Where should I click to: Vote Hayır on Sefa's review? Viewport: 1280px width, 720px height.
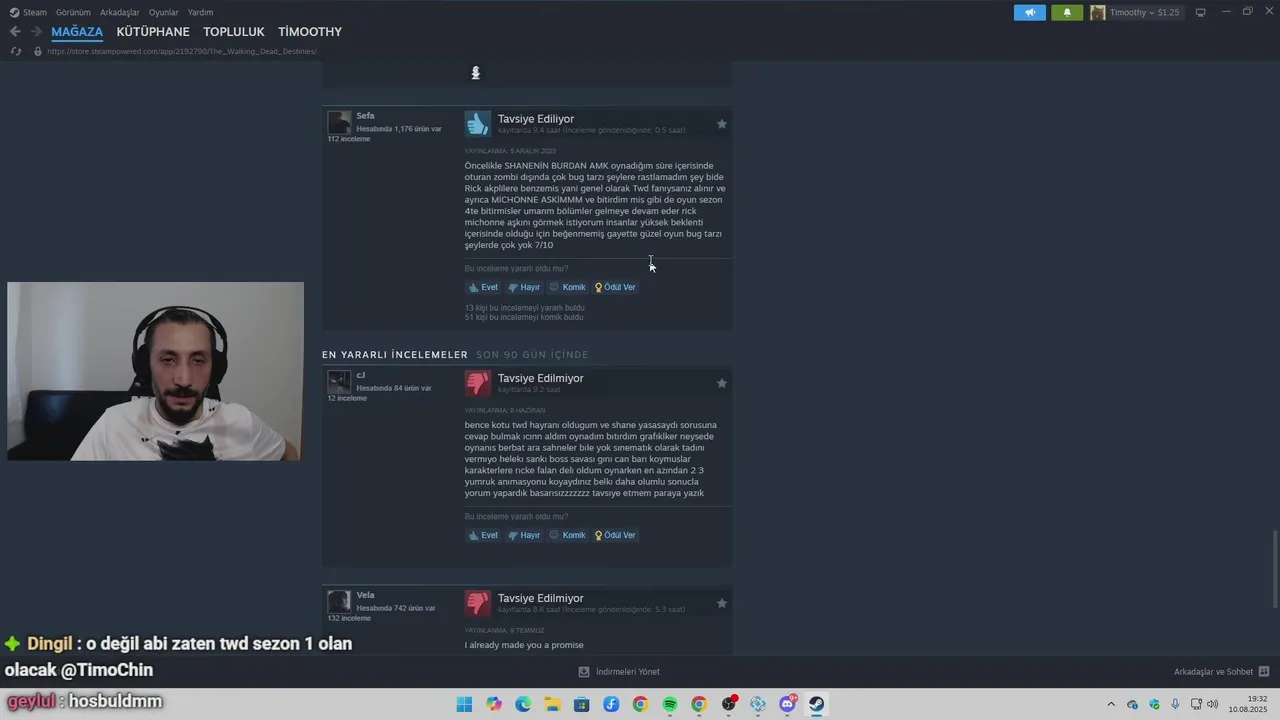click(x=524, y=287)
